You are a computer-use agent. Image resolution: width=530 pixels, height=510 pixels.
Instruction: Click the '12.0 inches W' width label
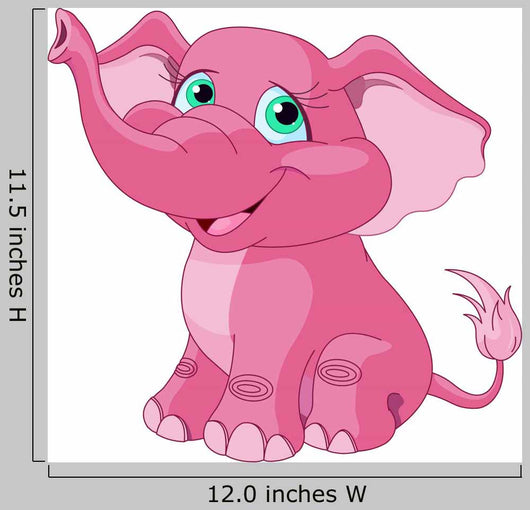[287, 494]
